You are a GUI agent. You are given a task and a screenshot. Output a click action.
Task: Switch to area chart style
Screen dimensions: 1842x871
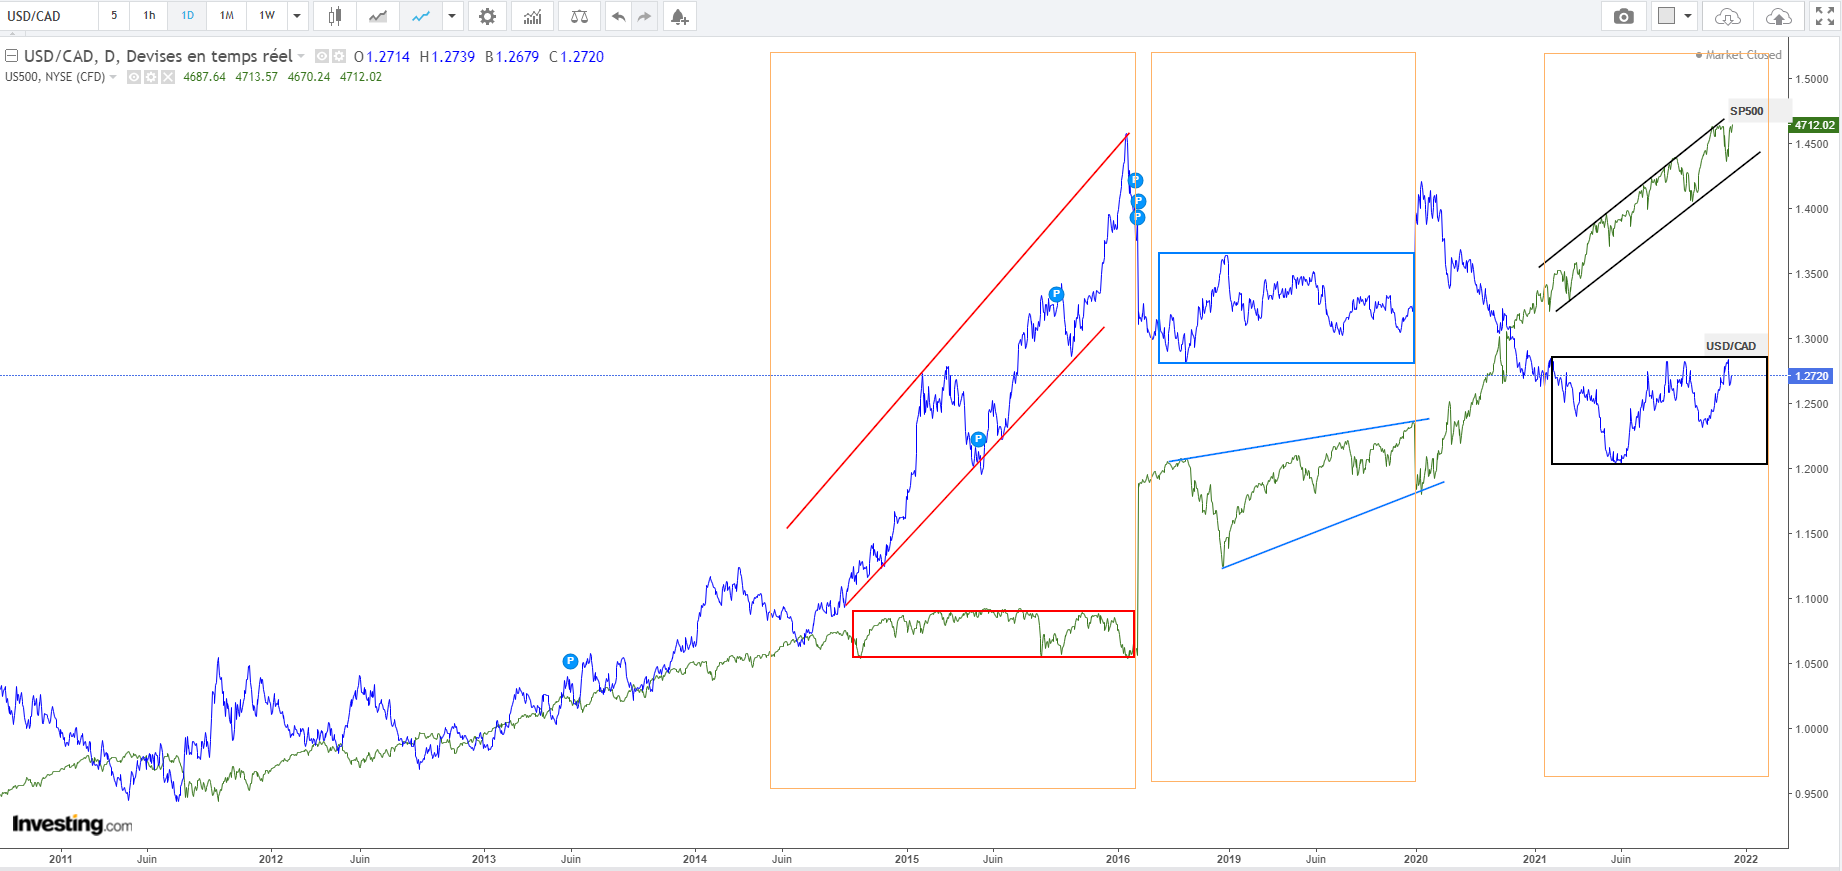coord(378,16)
